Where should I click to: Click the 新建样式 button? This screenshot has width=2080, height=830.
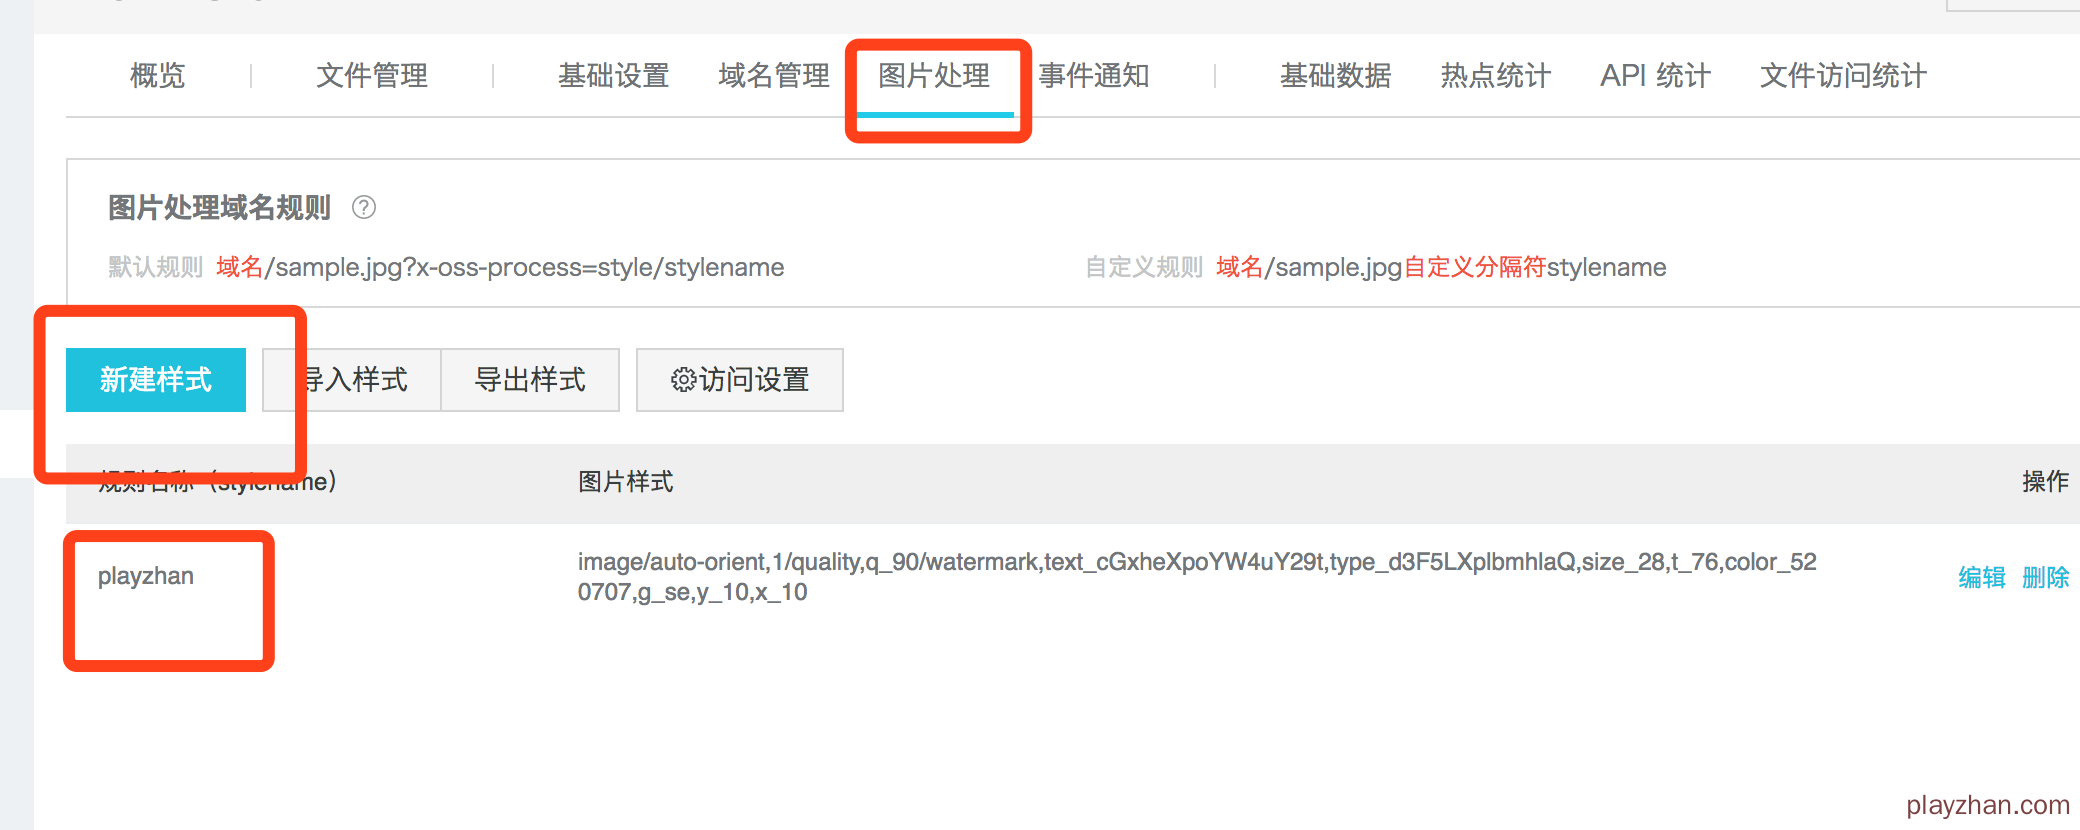coord(156,380)
